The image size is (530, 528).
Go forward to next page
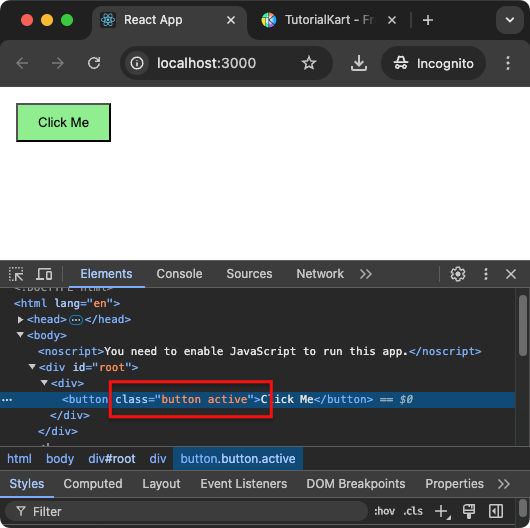[x=58, y=63]
